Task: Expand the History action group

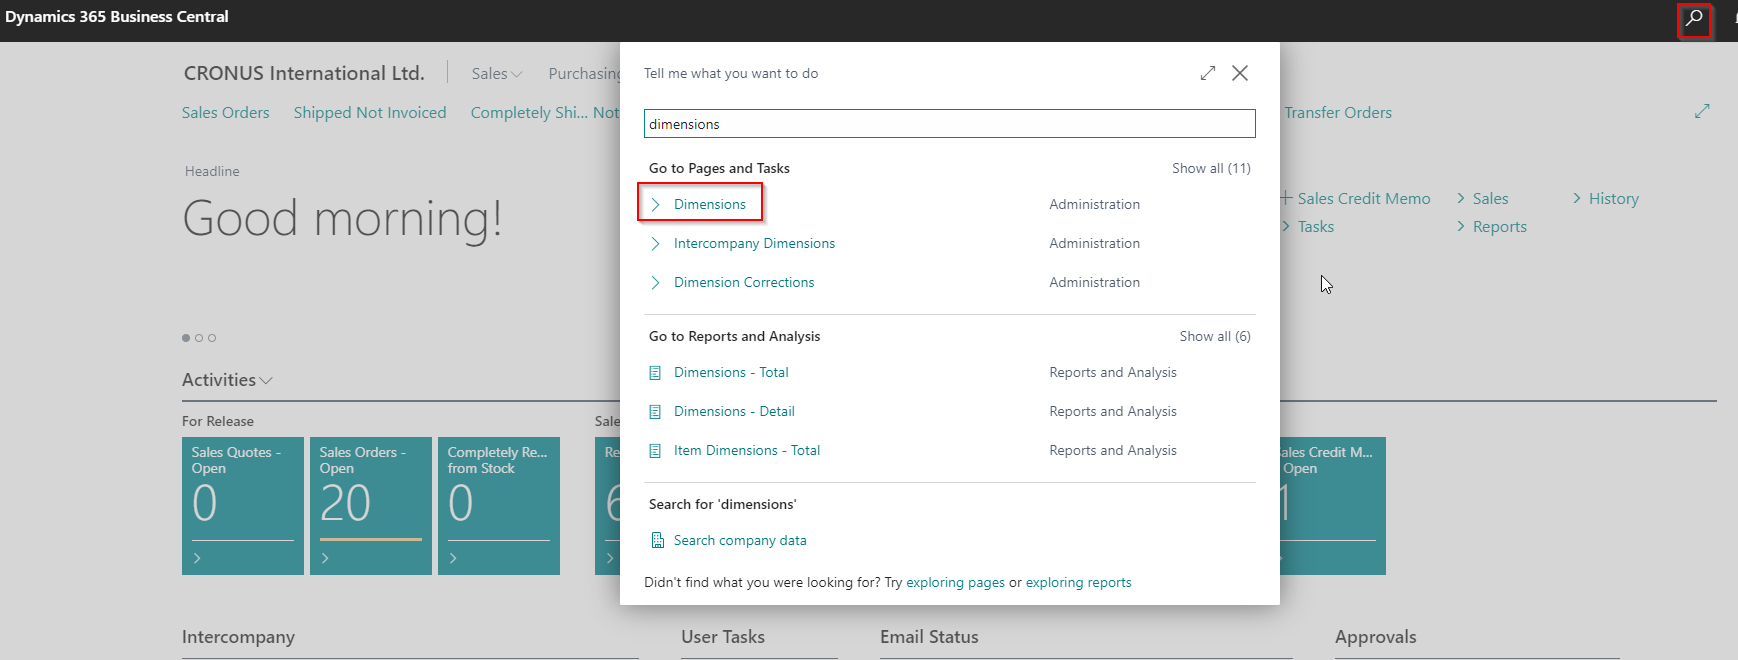Action: pos(1605,198)
